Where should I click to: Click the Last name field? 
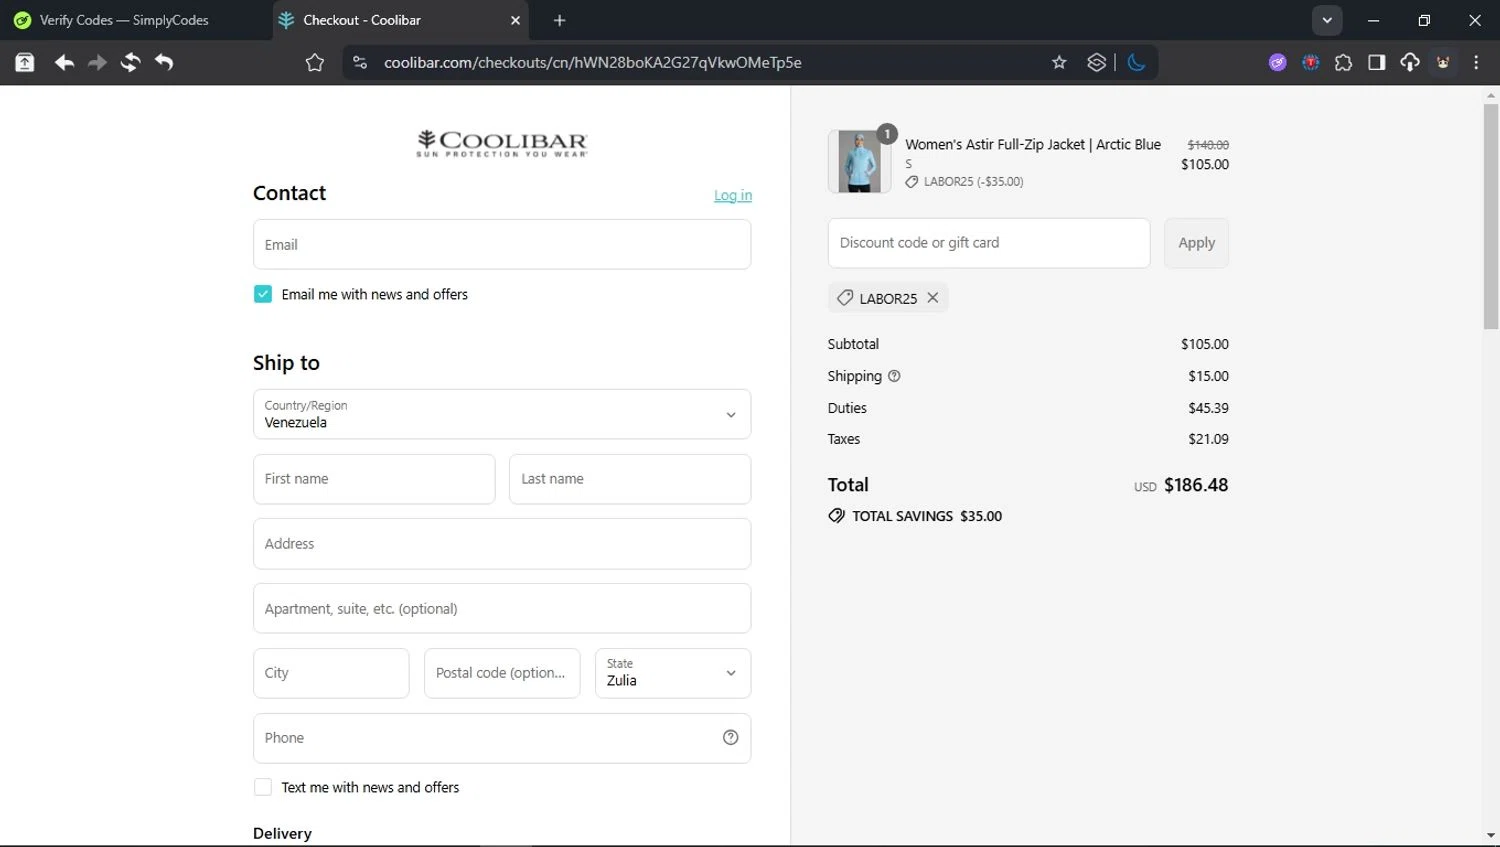coord(630,479)
